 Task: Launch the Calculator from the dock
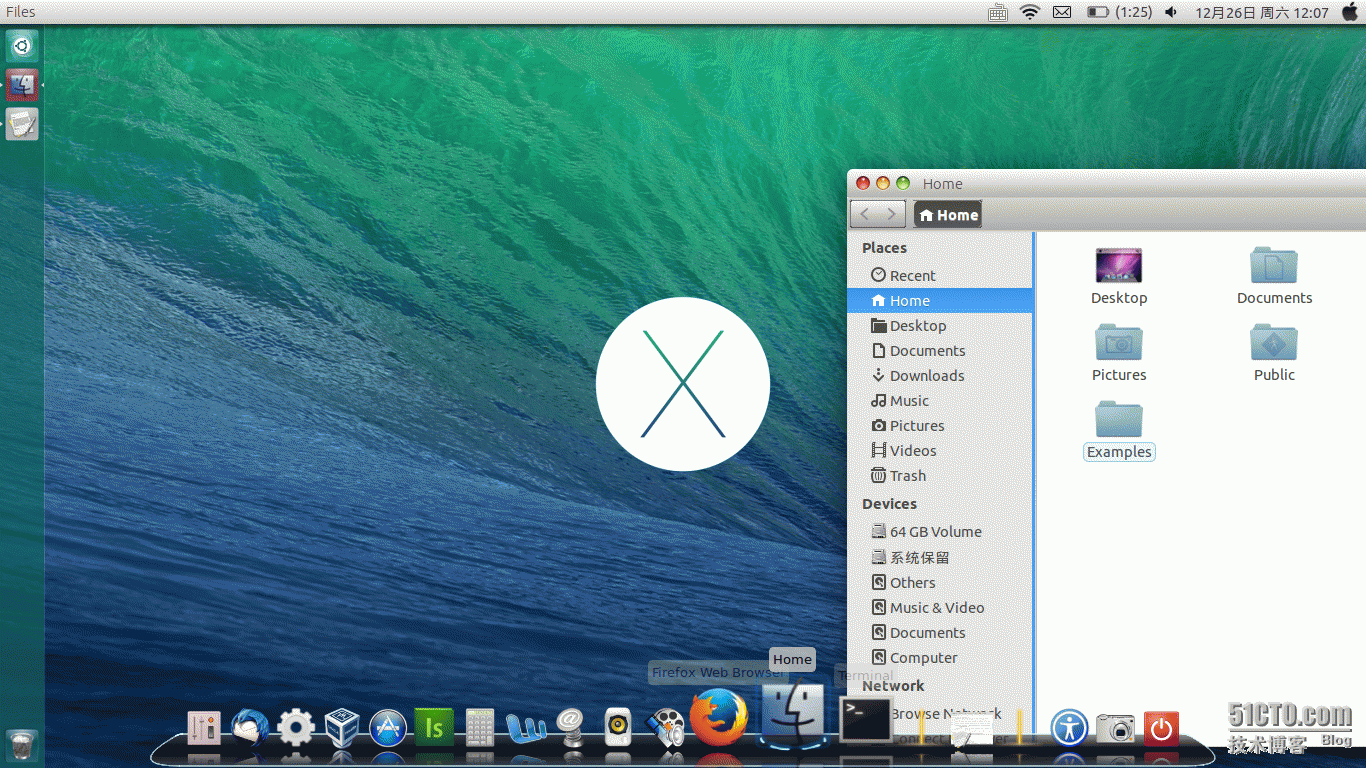[x=480, y=728]
